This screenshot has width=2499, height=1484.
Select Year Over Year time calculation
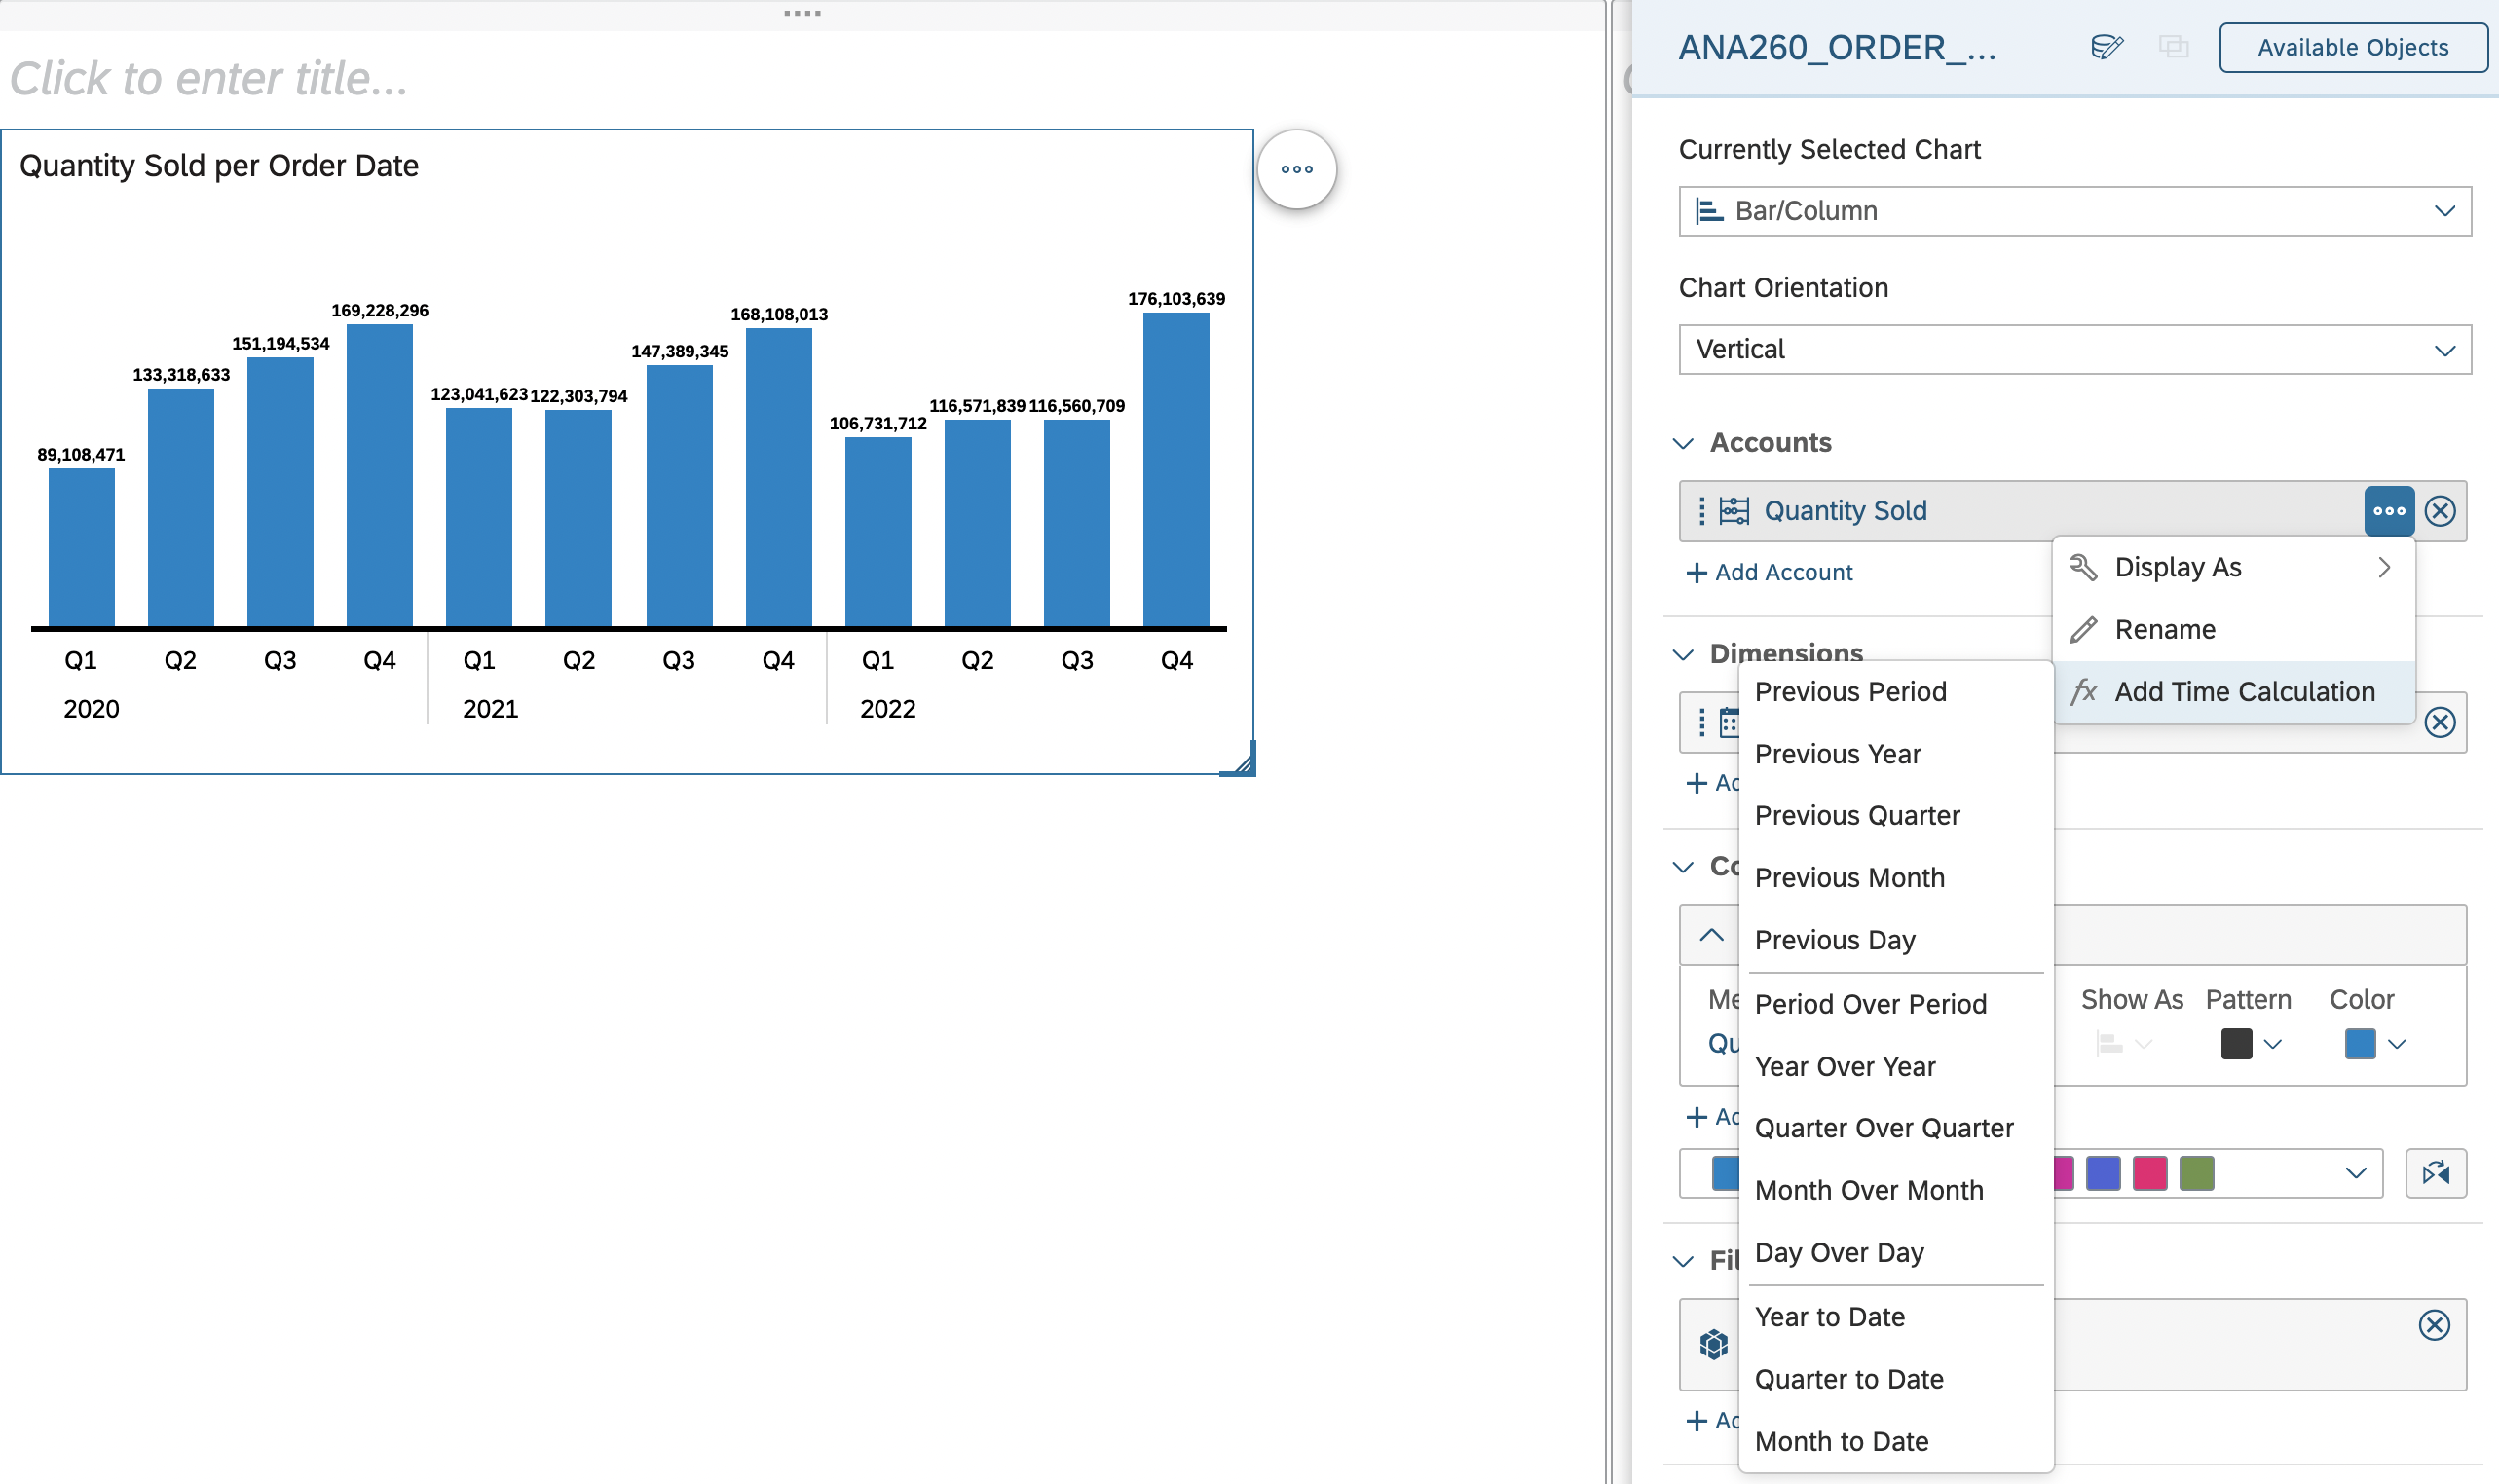[1844, 1066]
